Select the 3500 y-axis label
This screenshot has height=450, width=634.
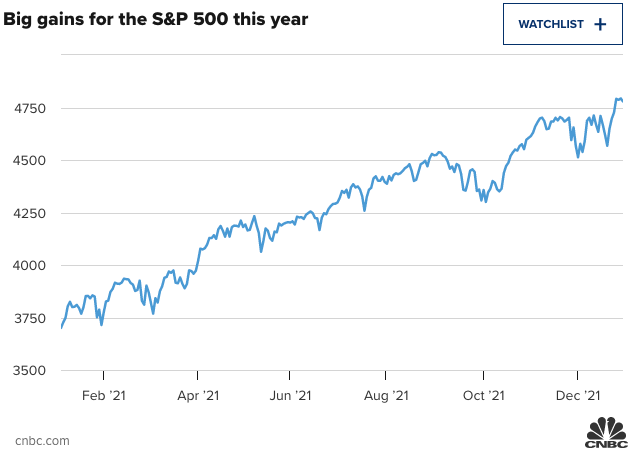coord(20,370)
